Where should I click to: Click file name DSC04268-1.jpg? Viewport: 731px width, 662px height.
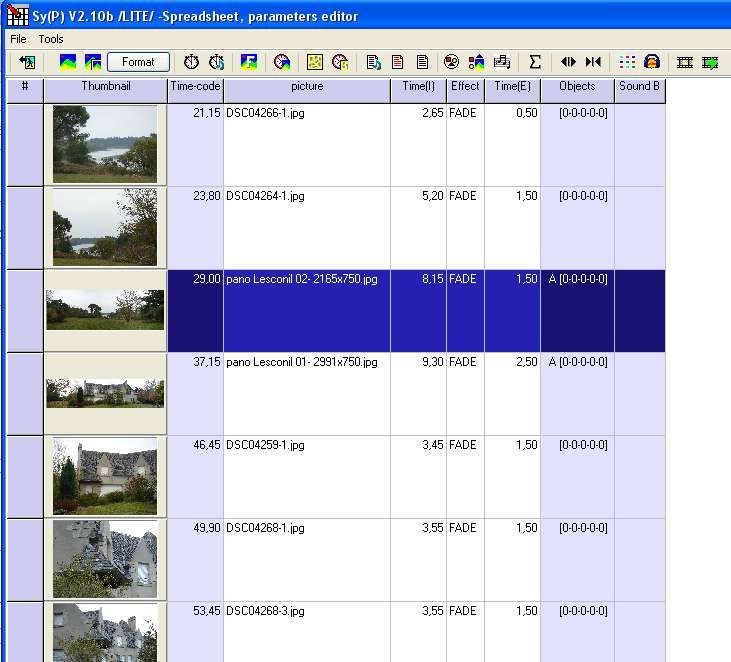(x=265, y=528)
